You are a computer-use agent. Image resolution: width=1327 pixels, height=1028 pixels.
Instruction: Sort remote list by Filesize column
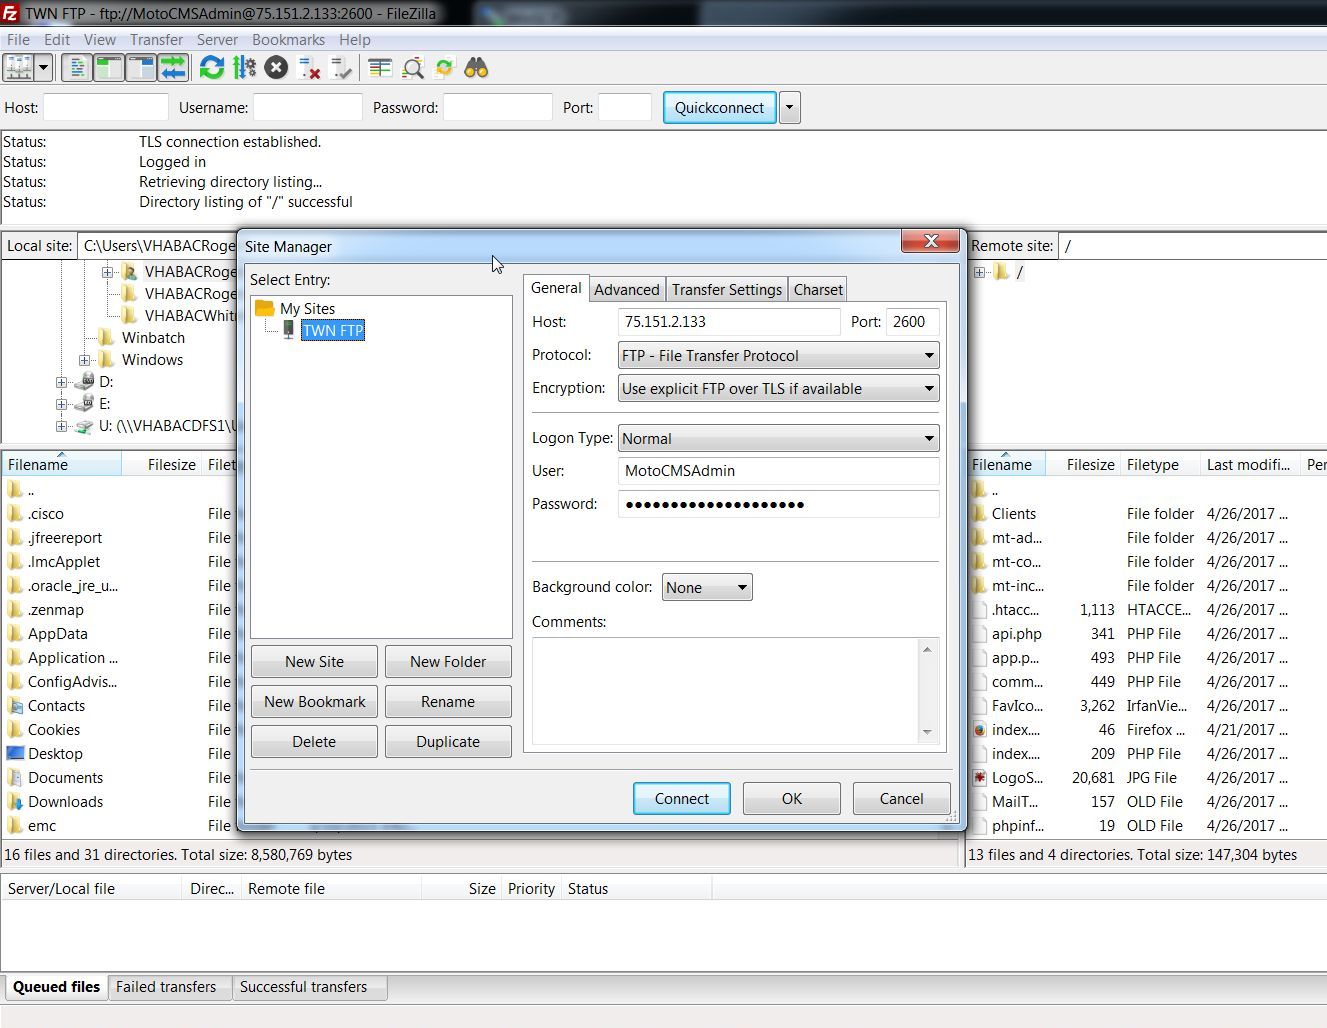click(1084, 464)
